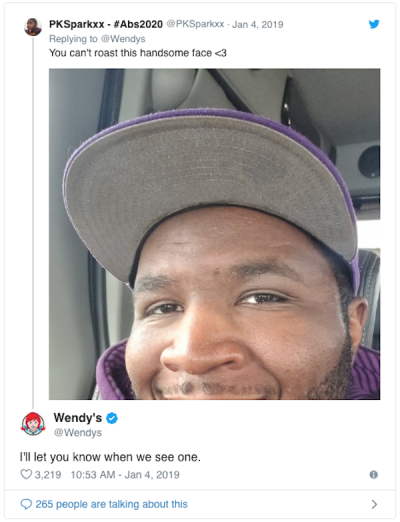Open PKSparkxx's profile avatar
The height and width of the screenshot is (522, 400).
[33, 27]
